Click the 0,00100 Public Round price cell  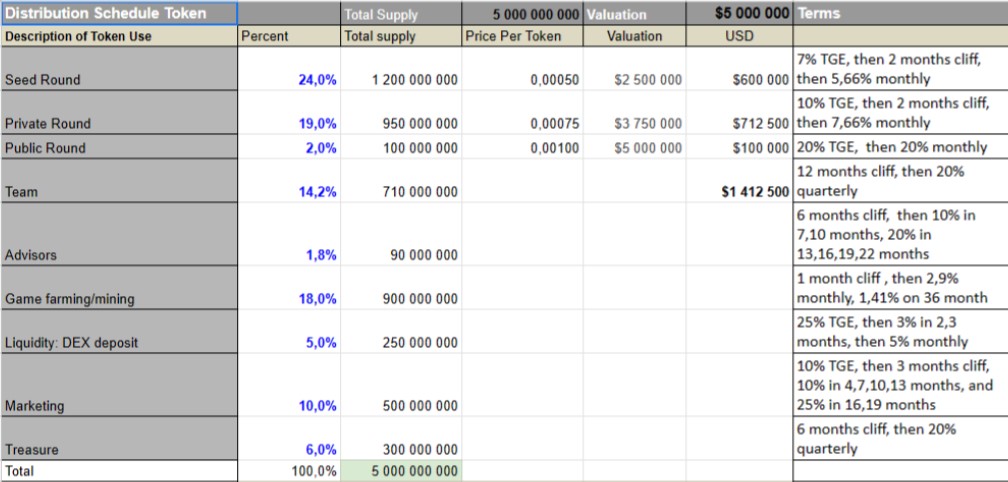point(555,148)
